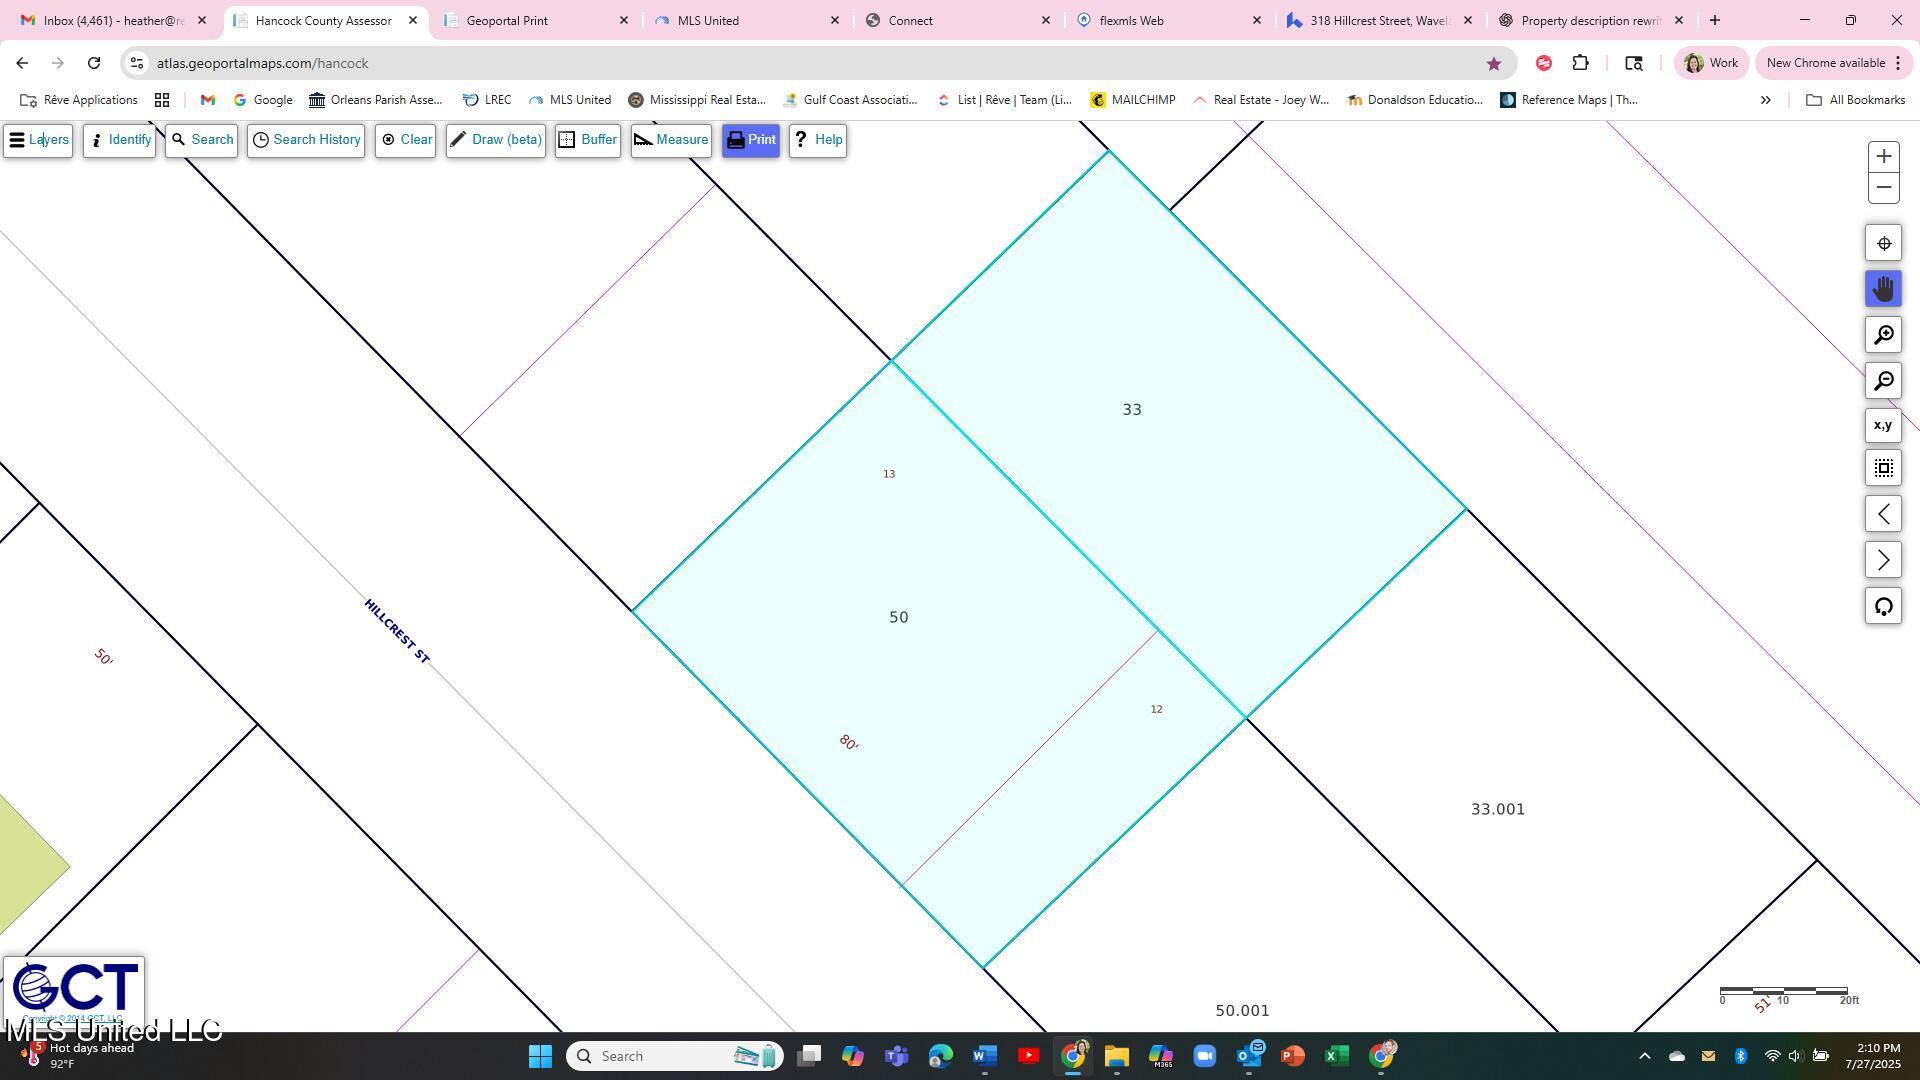Open the x,y coordinate tool

[x=1883, y=425]
